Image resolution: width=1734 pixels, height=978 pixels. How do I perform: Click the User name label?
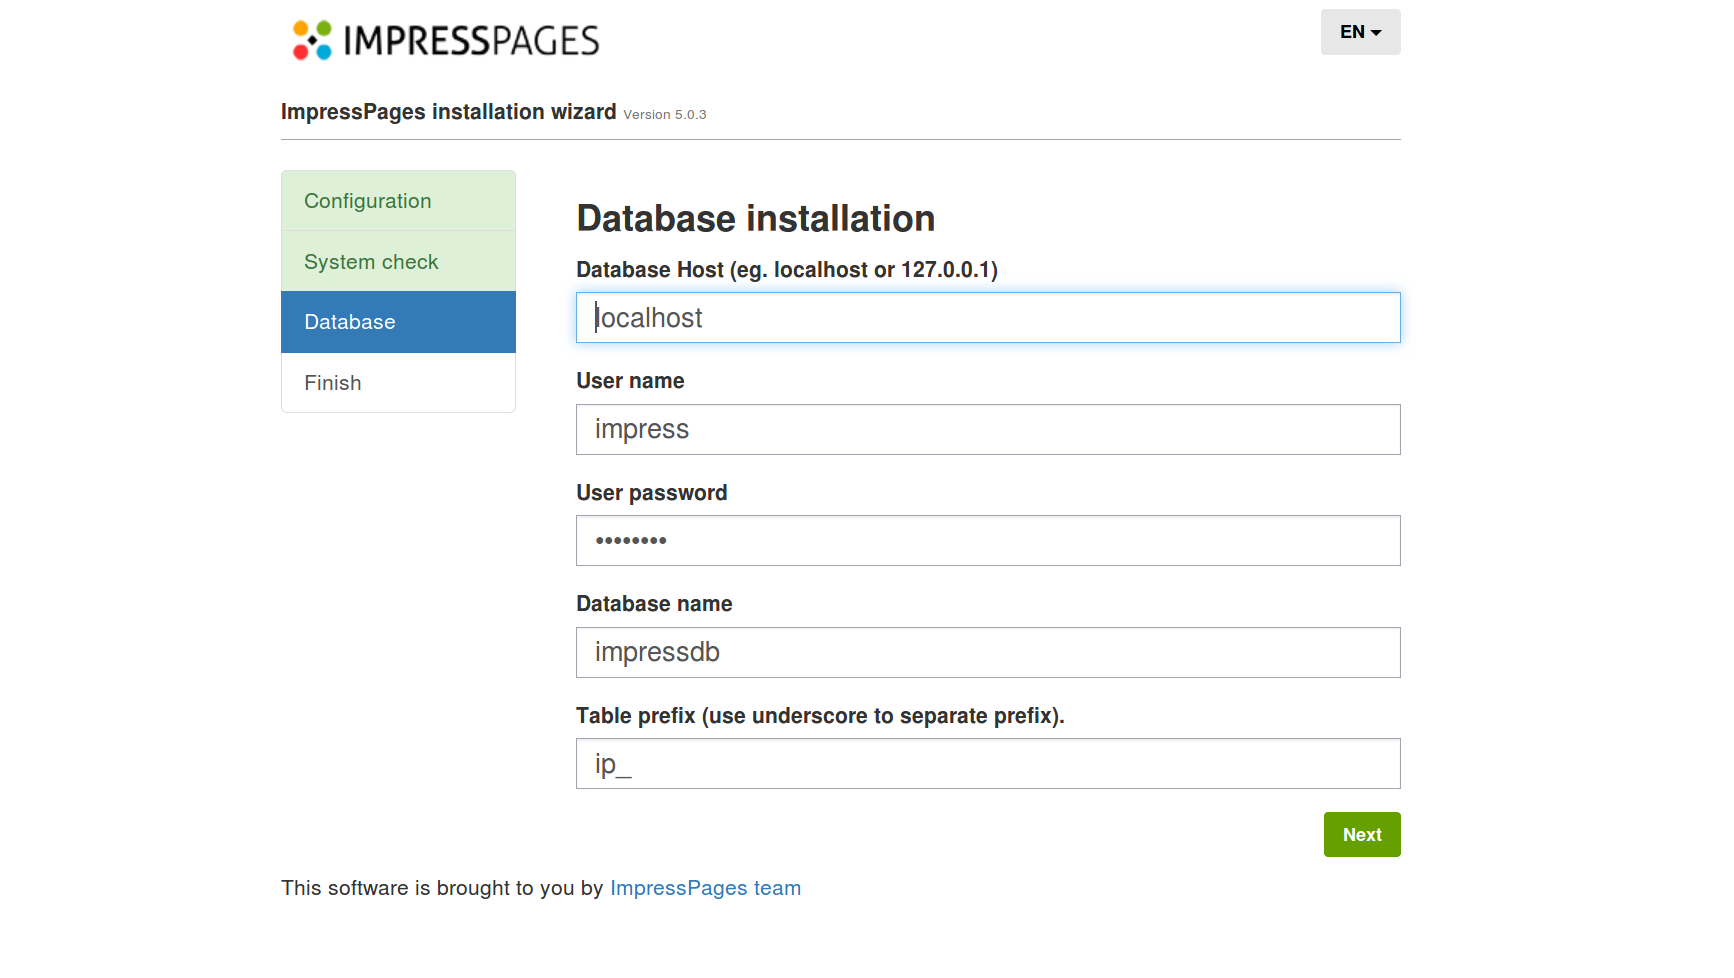pos(630,381)
